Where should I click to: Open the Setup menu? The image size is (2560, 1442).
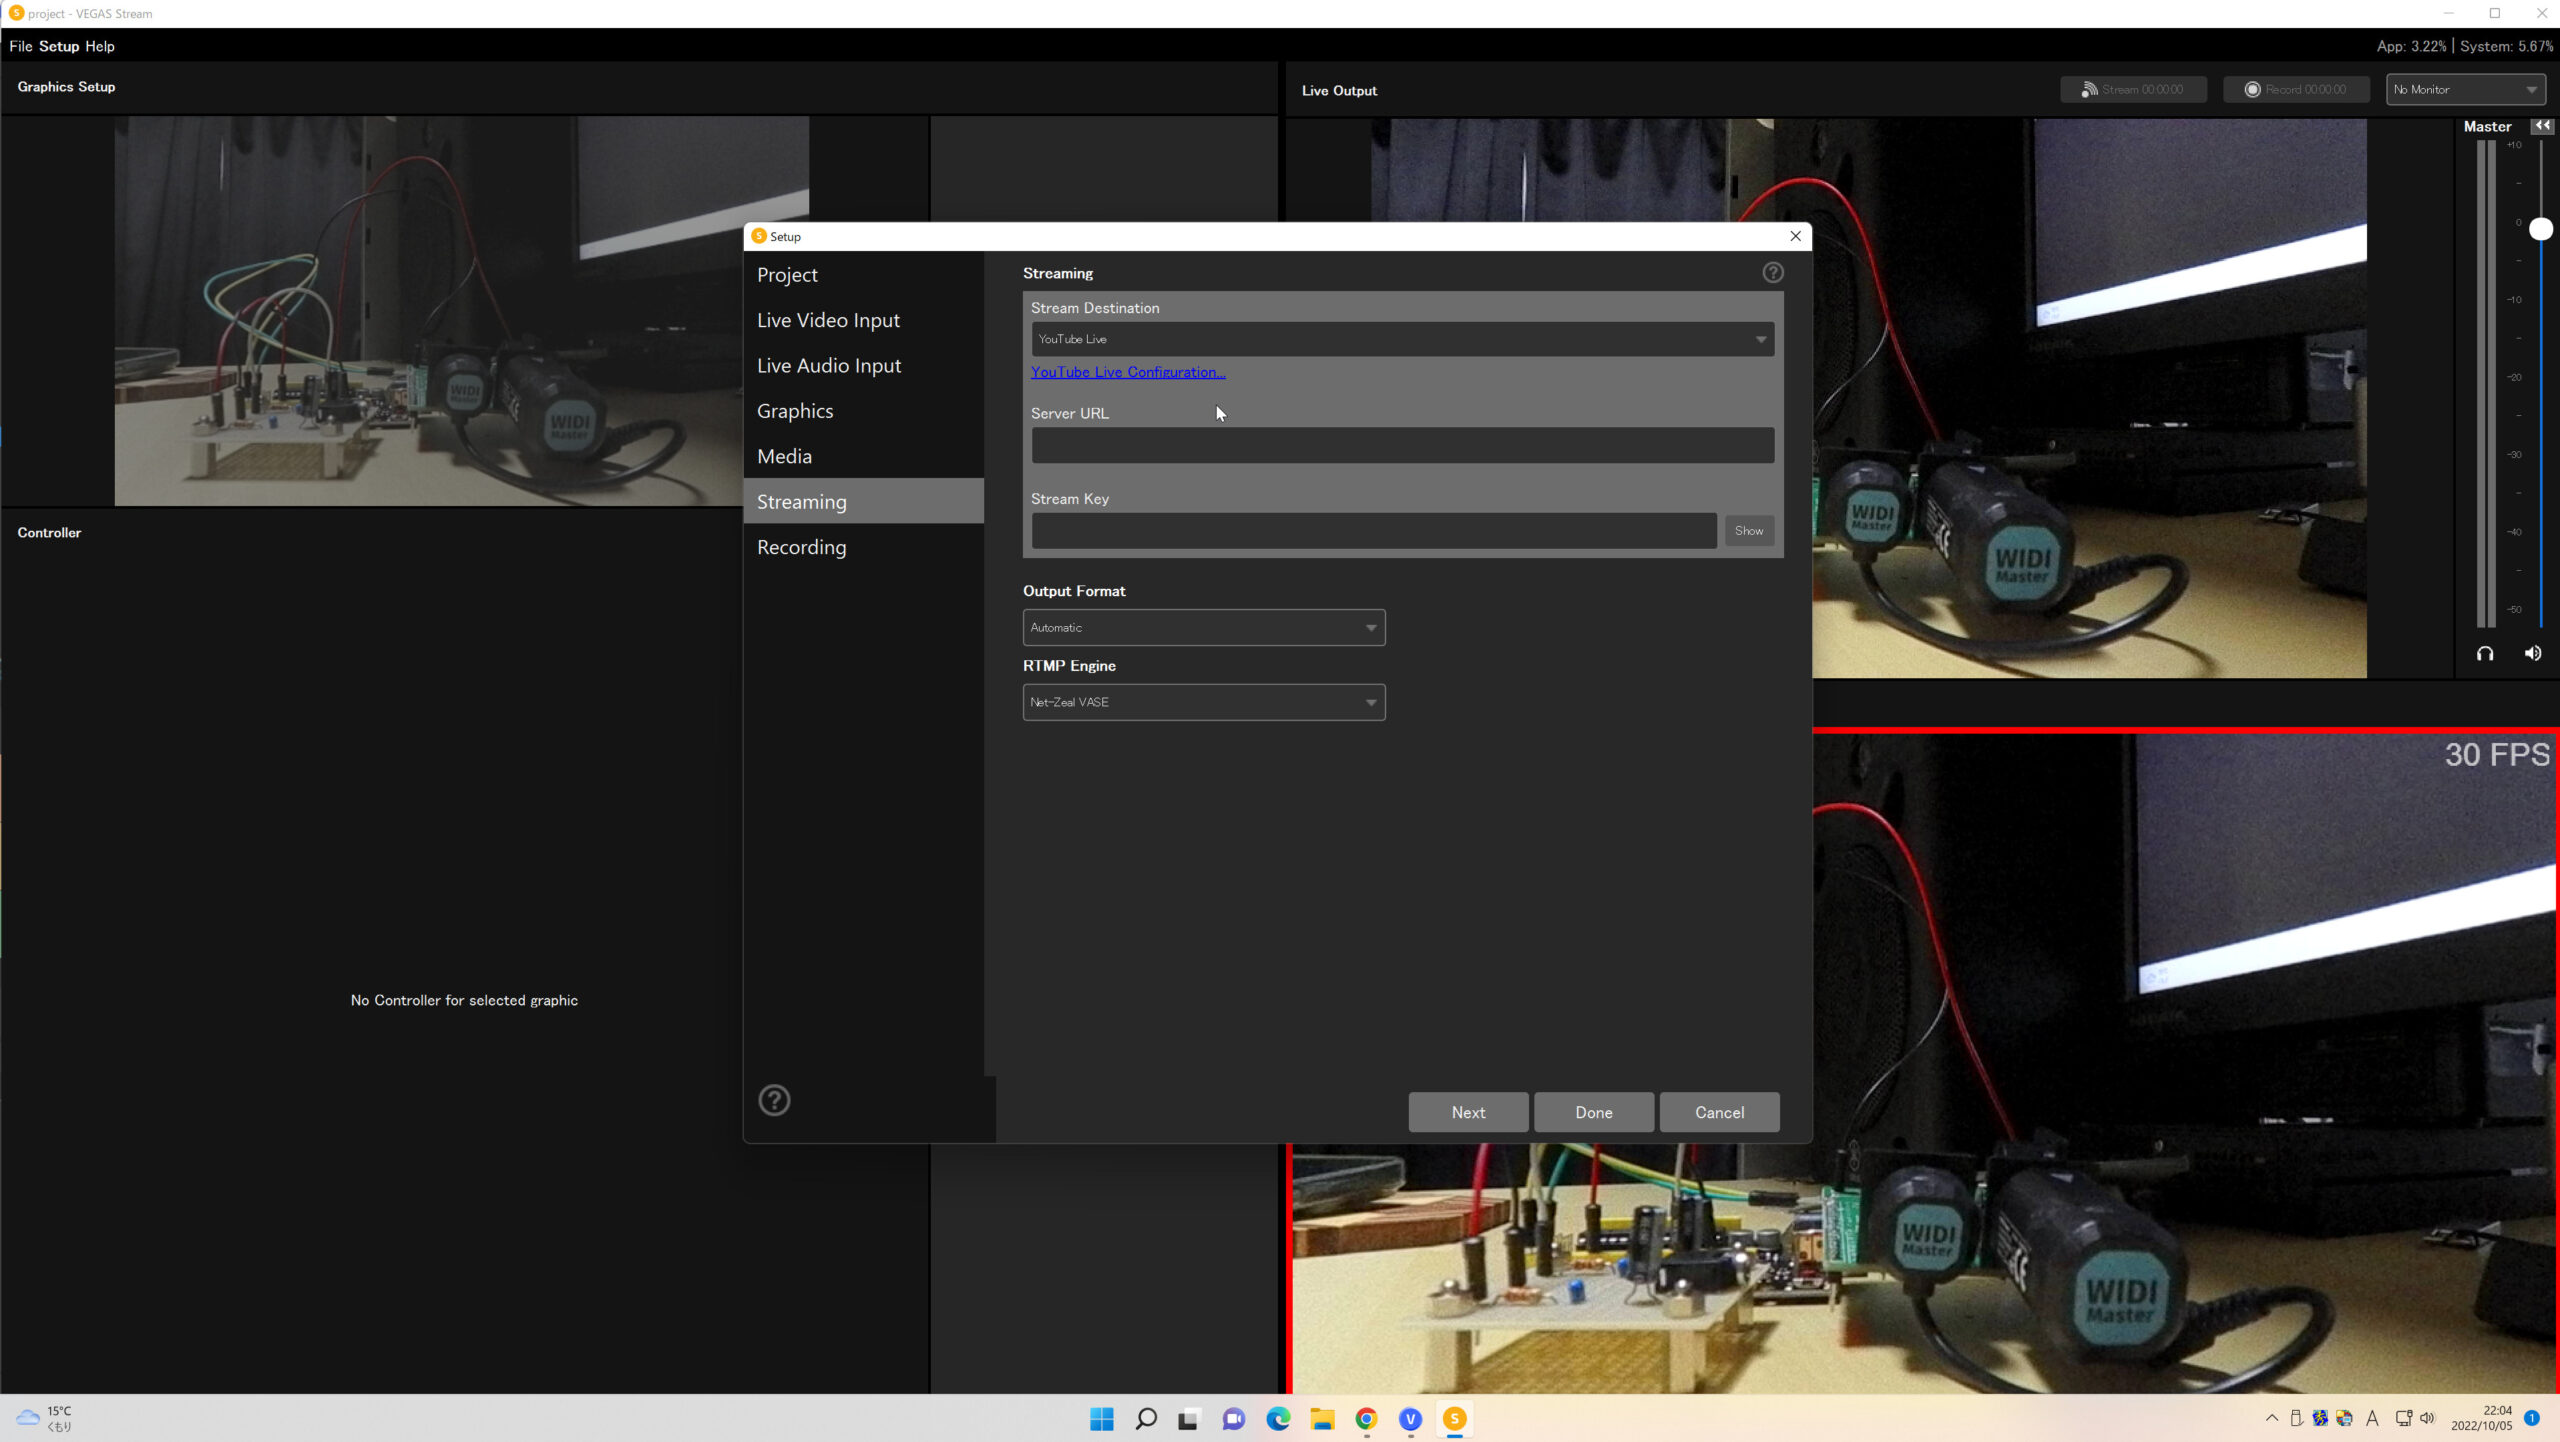point(58,46)
